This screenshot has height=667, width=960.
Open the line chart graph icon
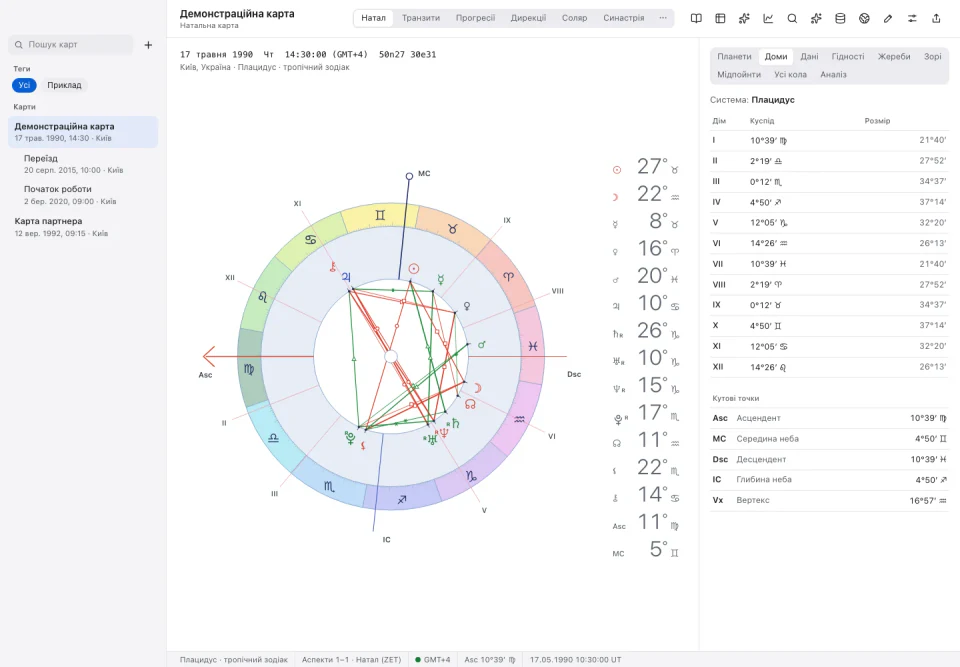(x=768, y=18)
